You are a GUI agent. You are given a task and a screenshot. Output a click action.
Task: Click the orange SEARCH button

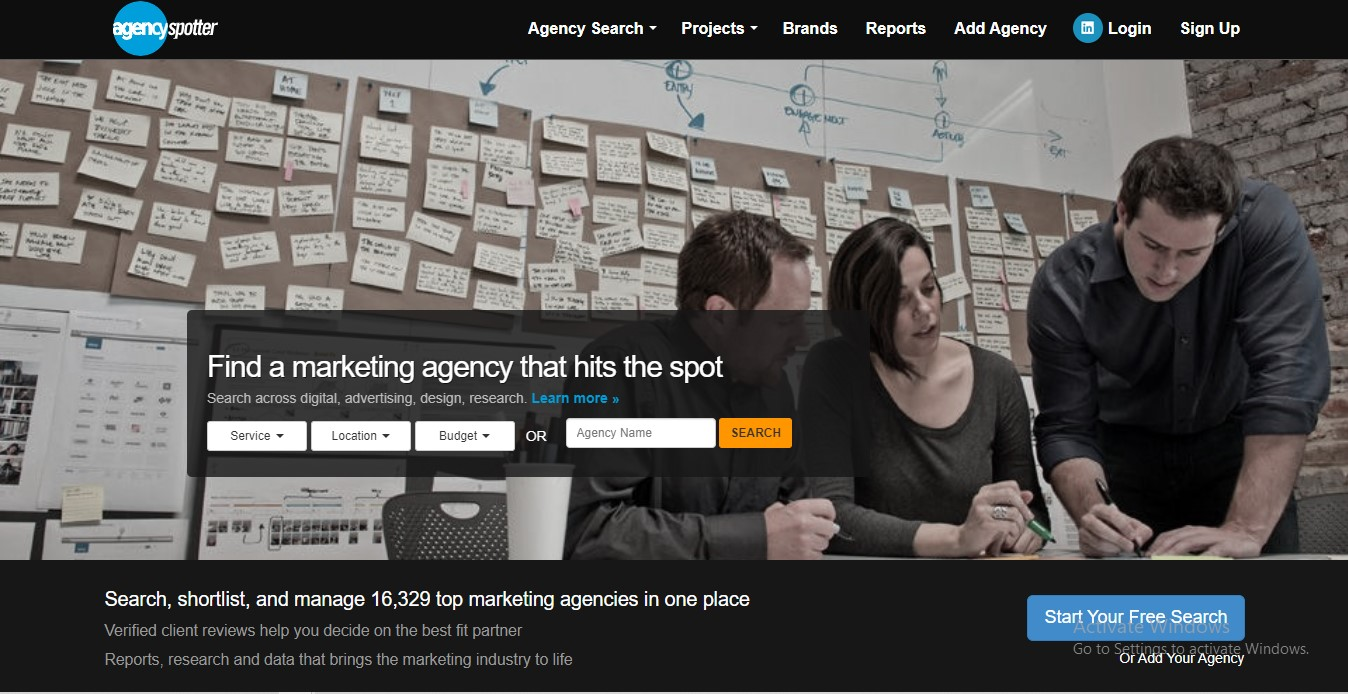coord(755,433)
